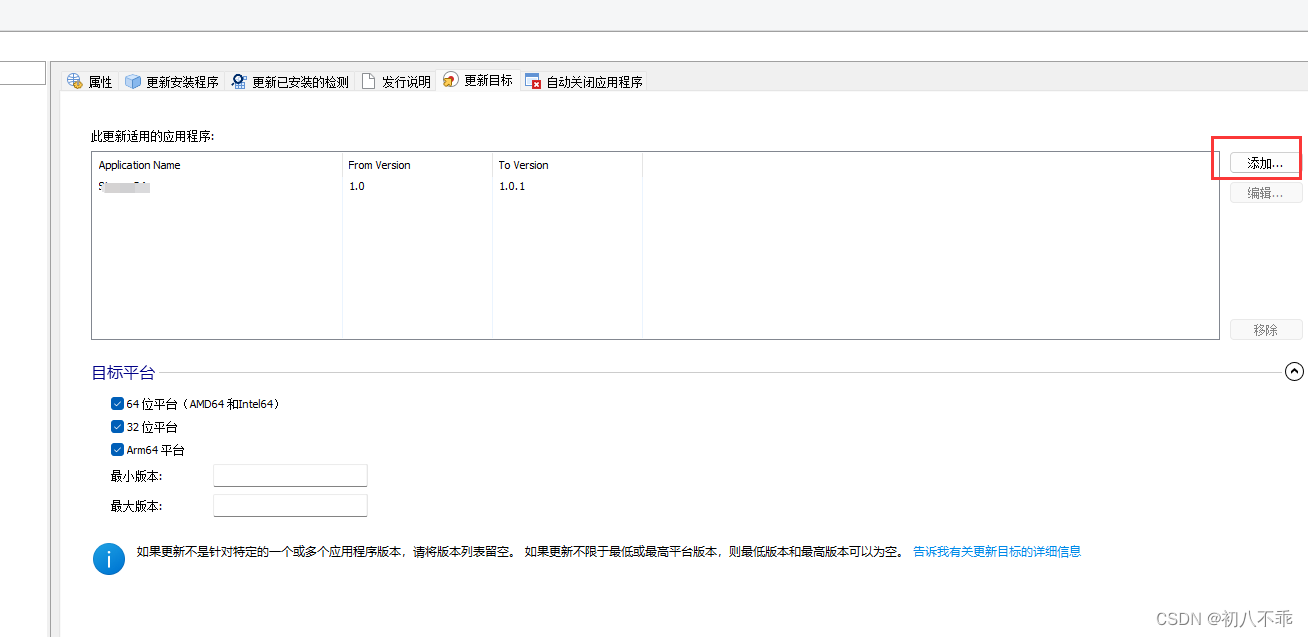Click the 目标平台 section heading
The width and height of the screenshot is (1308, 637).
click(x=123, y=373)
